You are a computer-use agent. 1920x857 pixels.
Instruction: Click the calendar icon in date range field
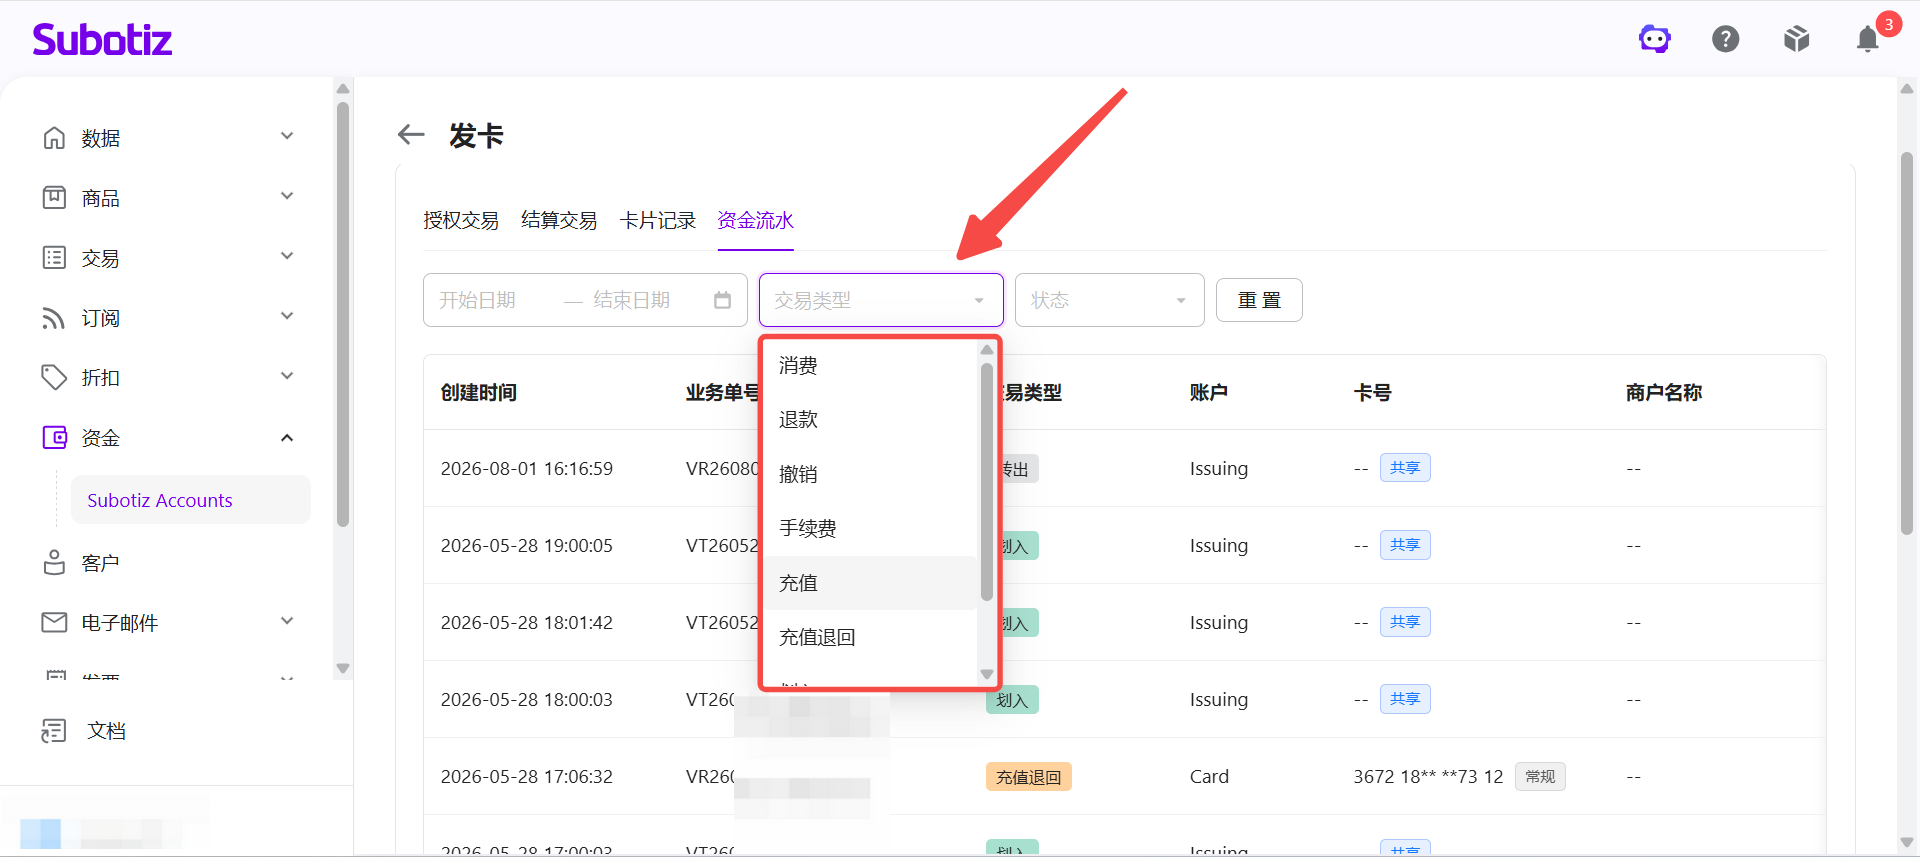[723, 300]
